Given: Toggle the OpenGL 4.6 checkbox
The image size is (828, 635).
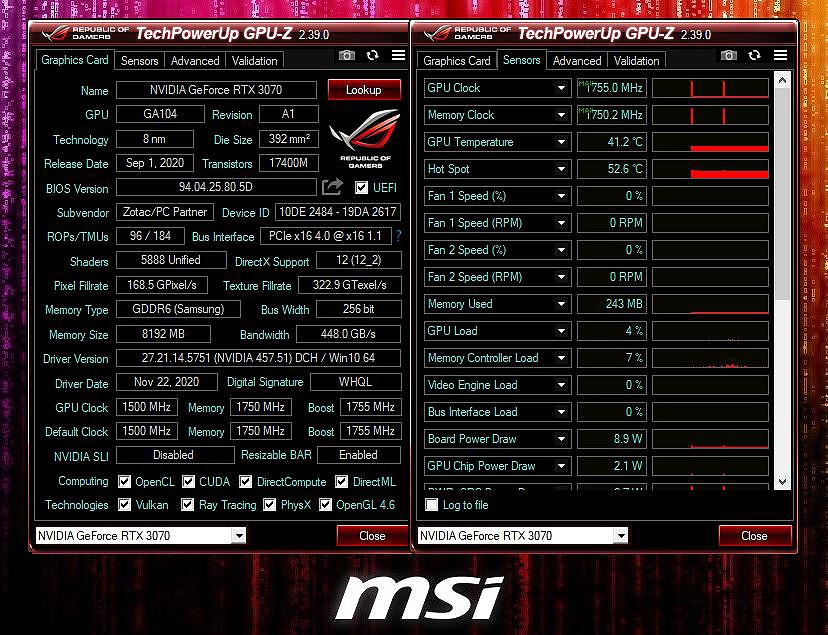Looking at the screenshot, I should (325, 505).
